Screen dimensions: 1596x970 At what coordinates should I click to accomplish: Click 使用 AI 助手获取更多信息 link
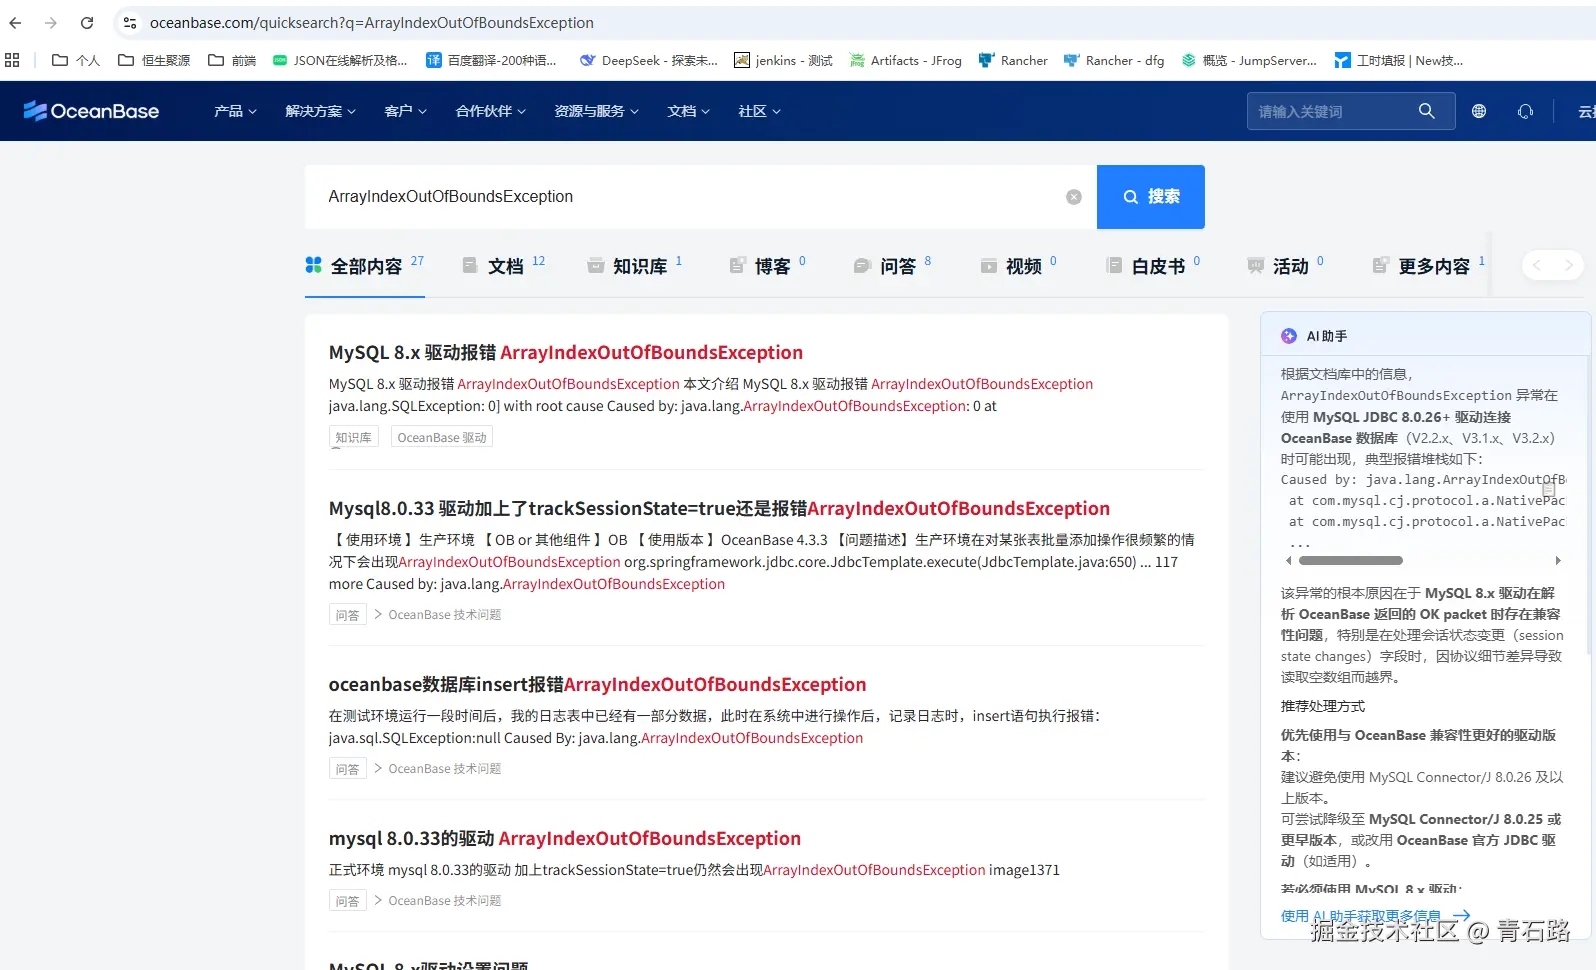(1375, 915)
